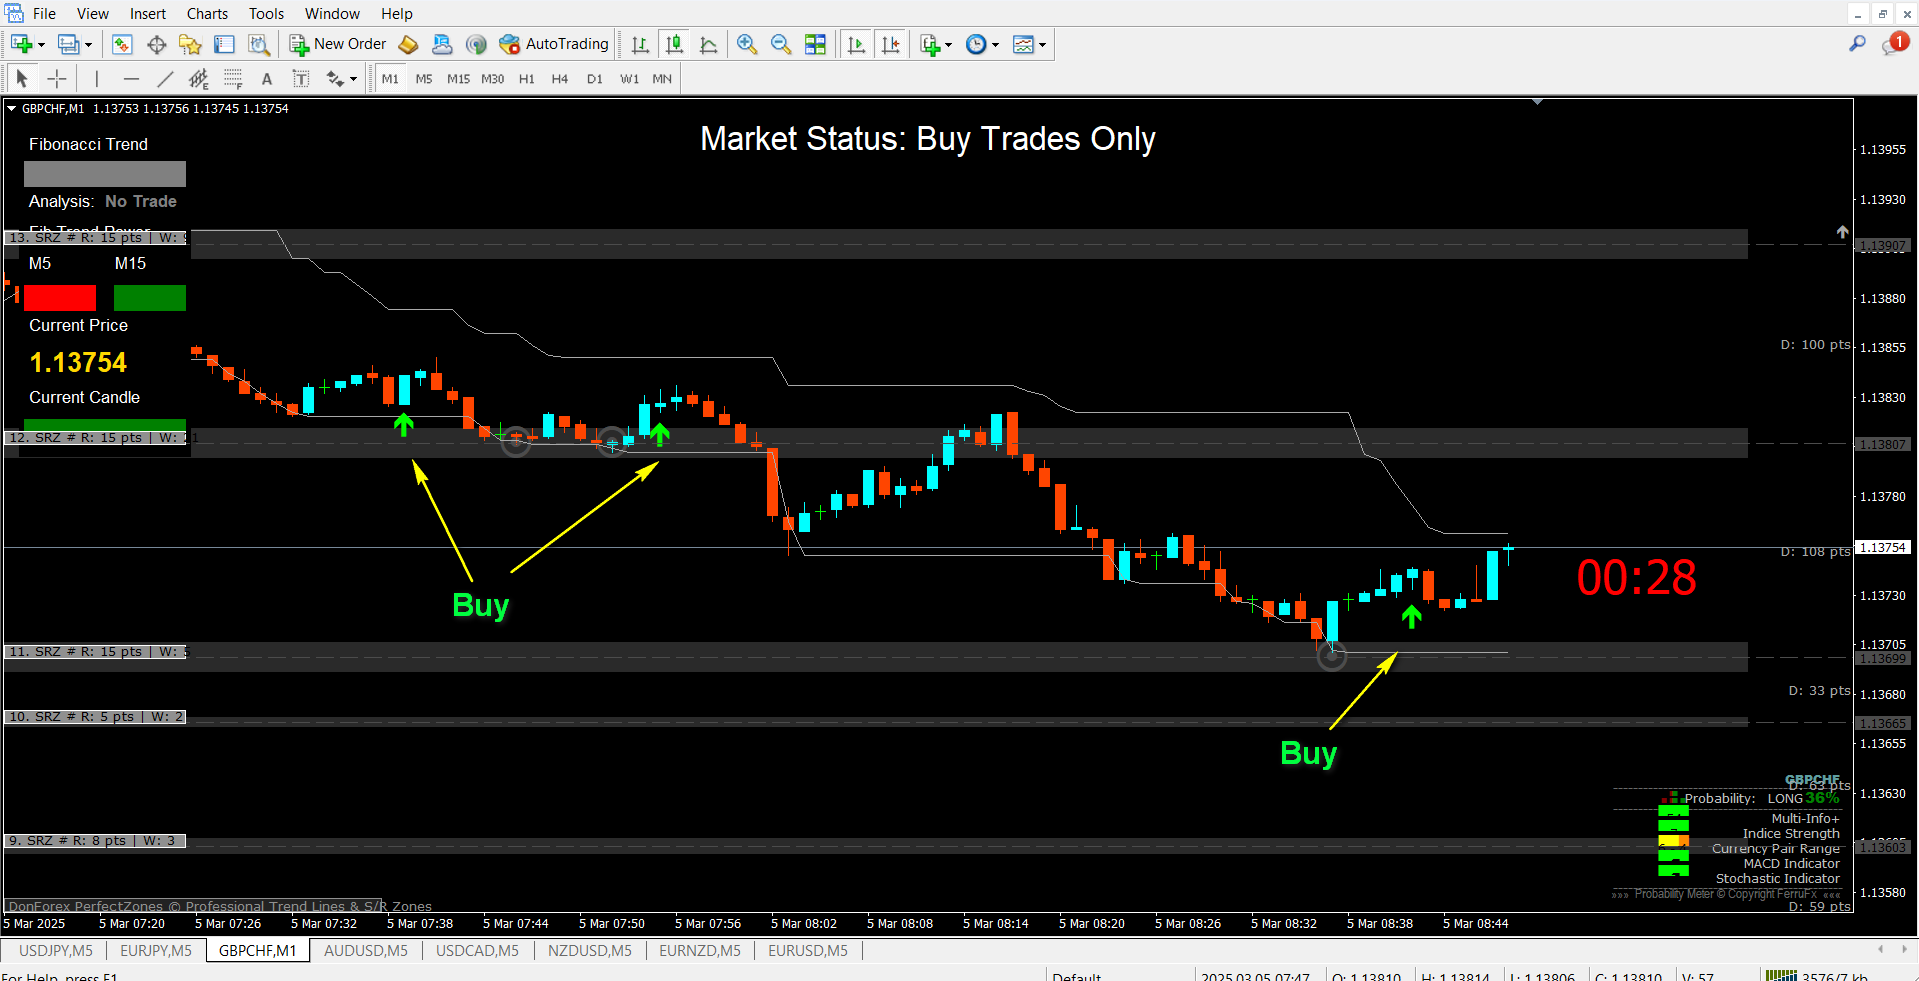Open the chart Templates dropdown

(x=1028, y=44)
